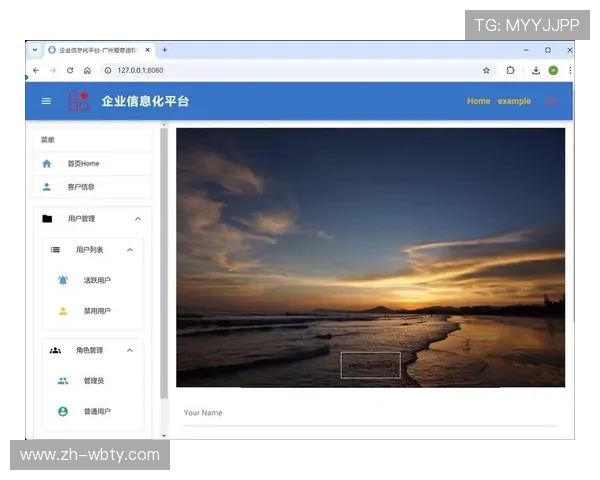
Task: Open the browser extensions puzzle icon
Action: (x=510, y=70)
